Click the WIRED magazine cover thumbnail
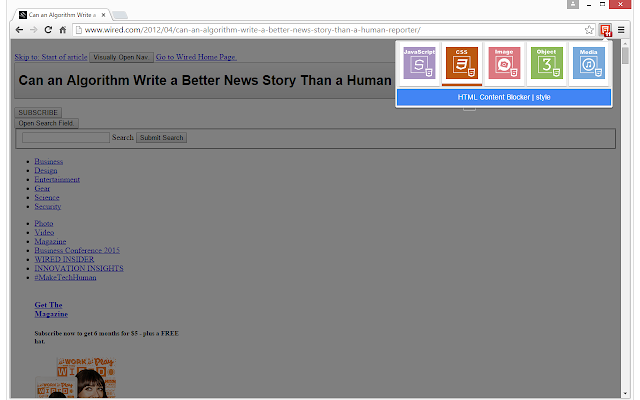The image size is (640, 400). pyautogui.click(x=76, y=377)
